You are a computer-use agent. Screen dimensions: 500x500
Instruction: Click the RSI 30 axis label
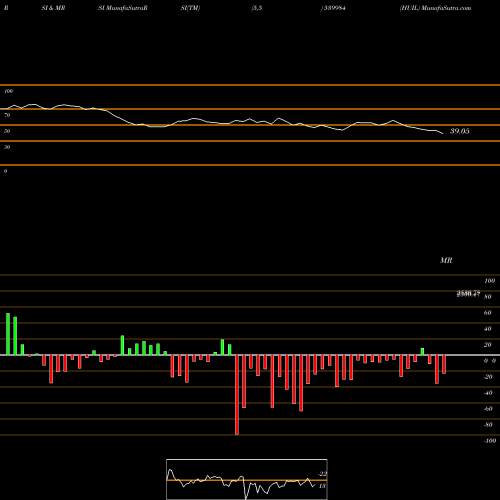7,147
